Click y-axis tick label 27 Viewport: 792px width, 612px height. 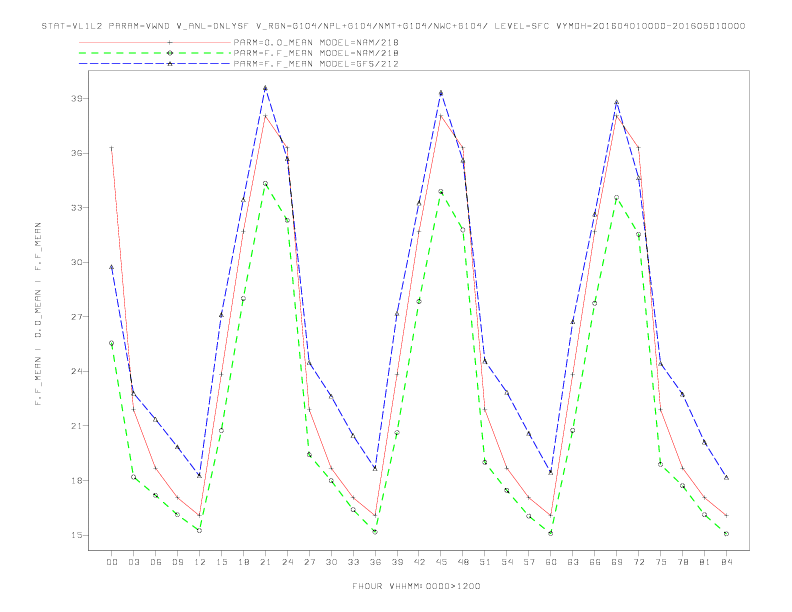click(77, 317)
